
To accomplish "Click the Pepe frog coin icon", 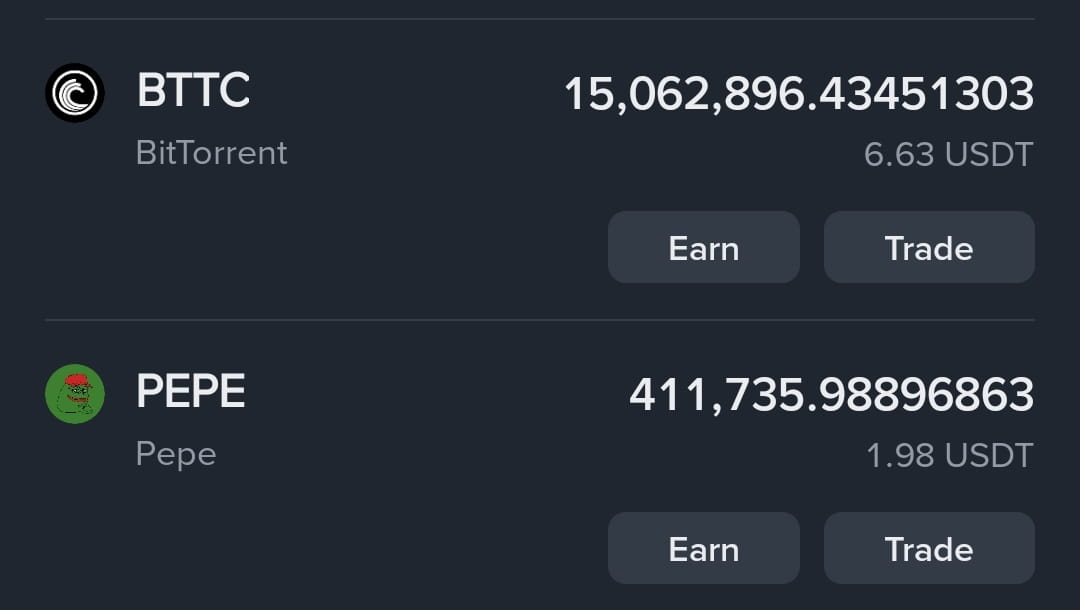I will [75, 394].
